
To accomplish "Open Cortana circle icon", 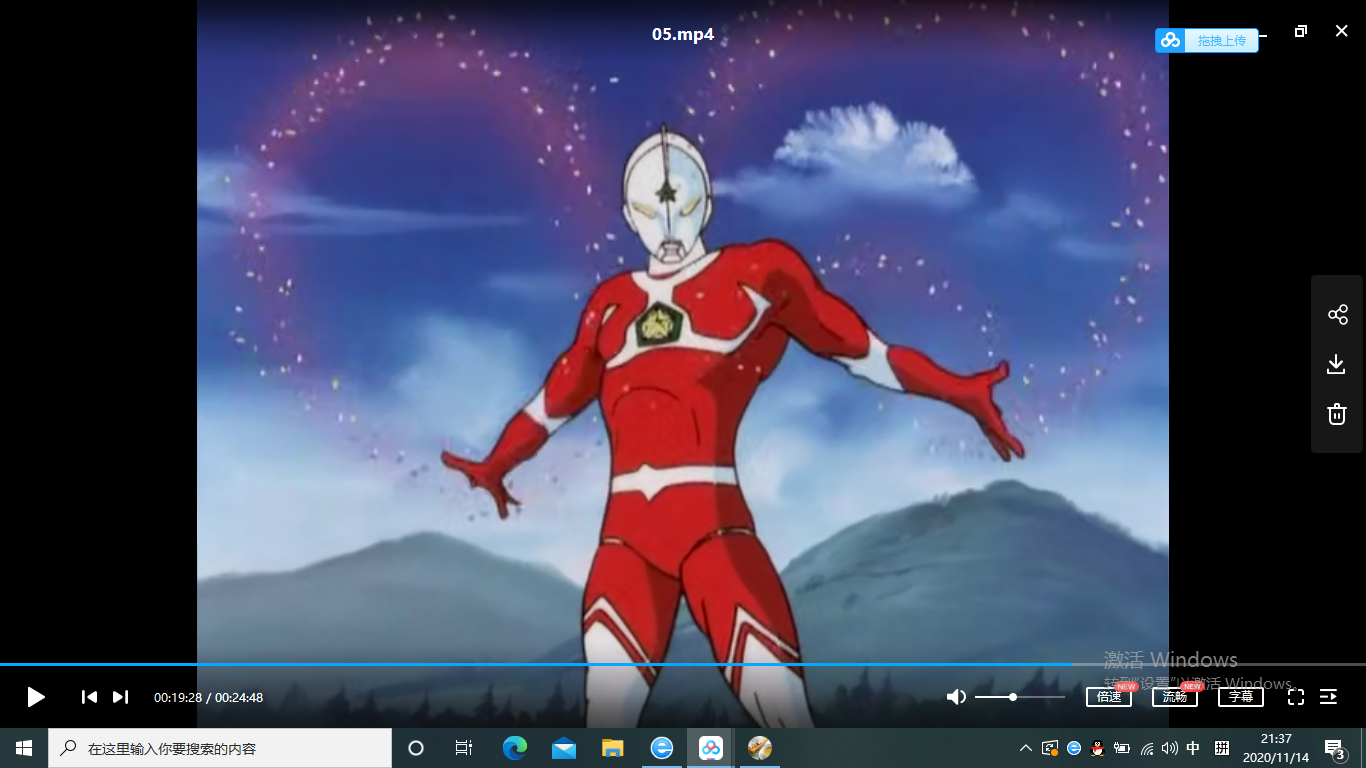I will coord(416,748).
